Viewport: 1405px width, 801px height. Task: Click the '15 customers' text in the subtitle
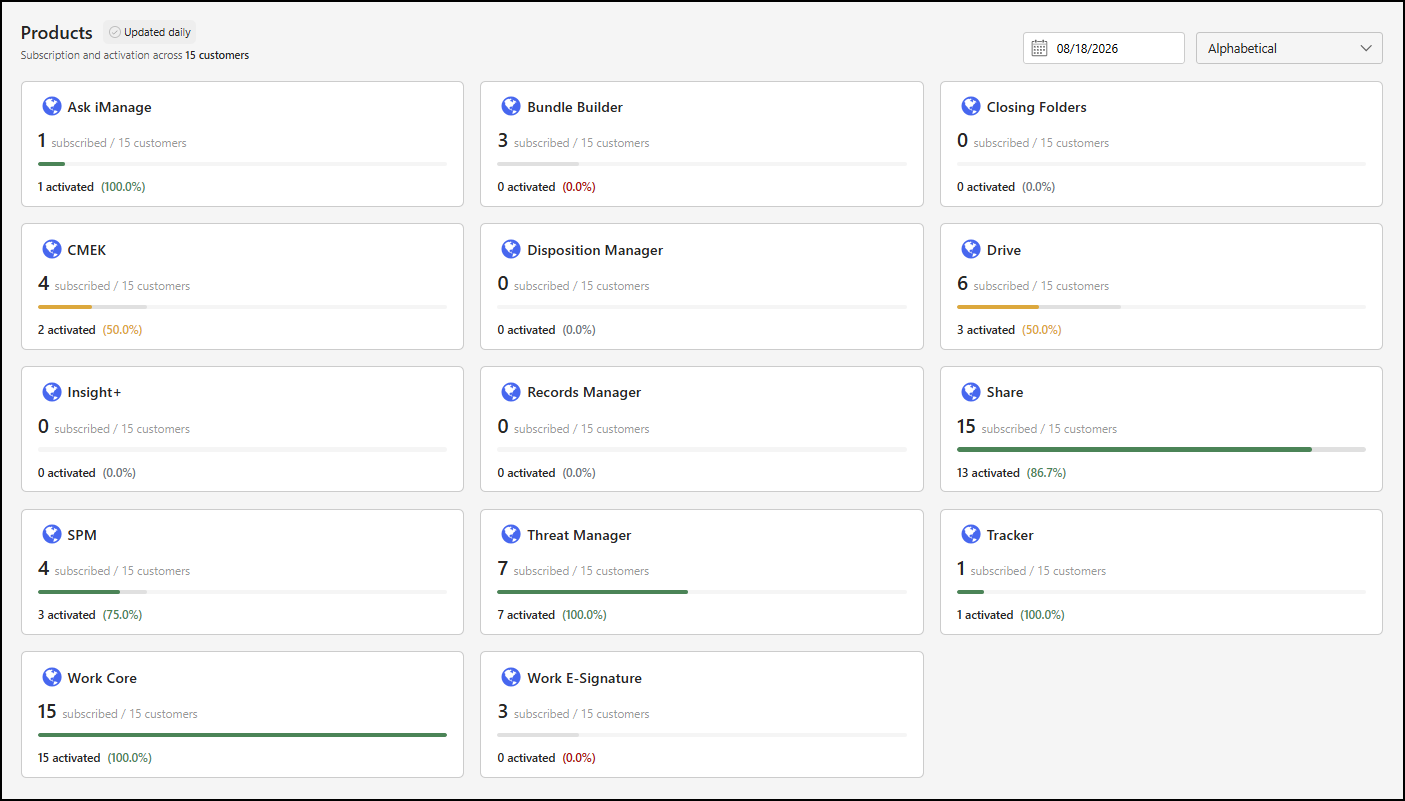coord(217,56)
